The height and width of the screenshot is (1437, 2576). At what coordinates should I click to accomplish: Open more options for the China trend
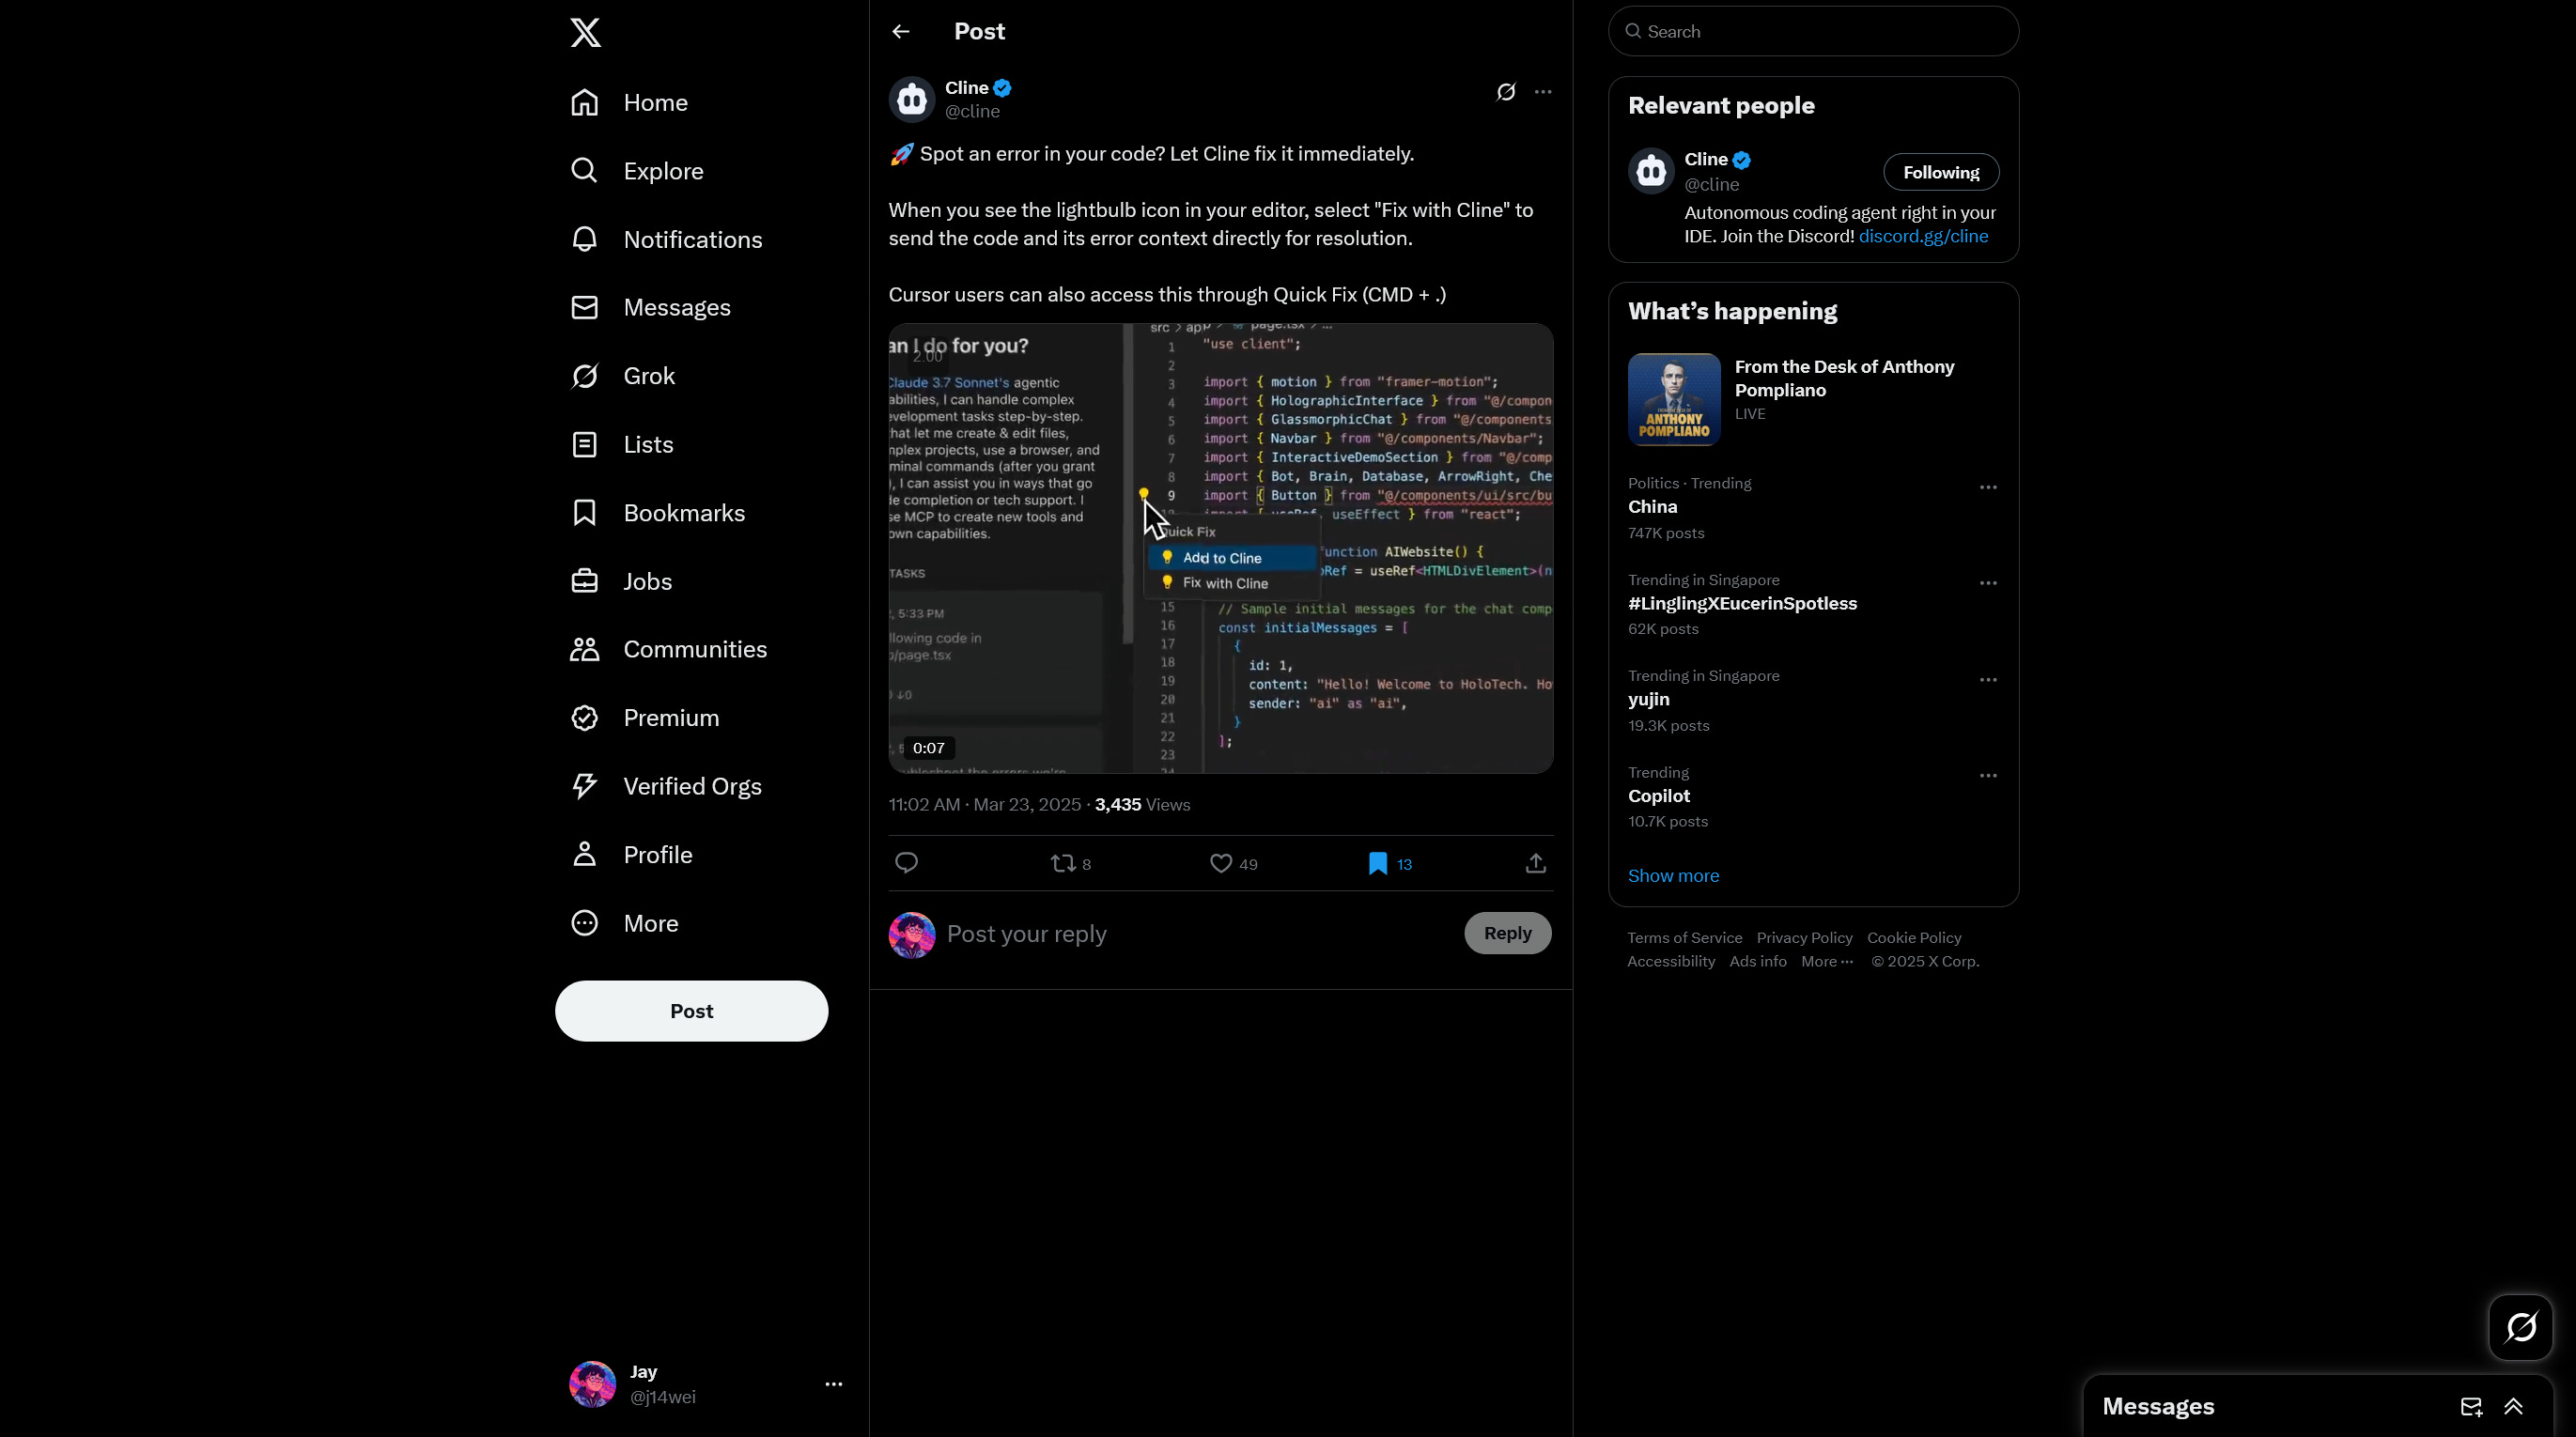(1987, 488)
